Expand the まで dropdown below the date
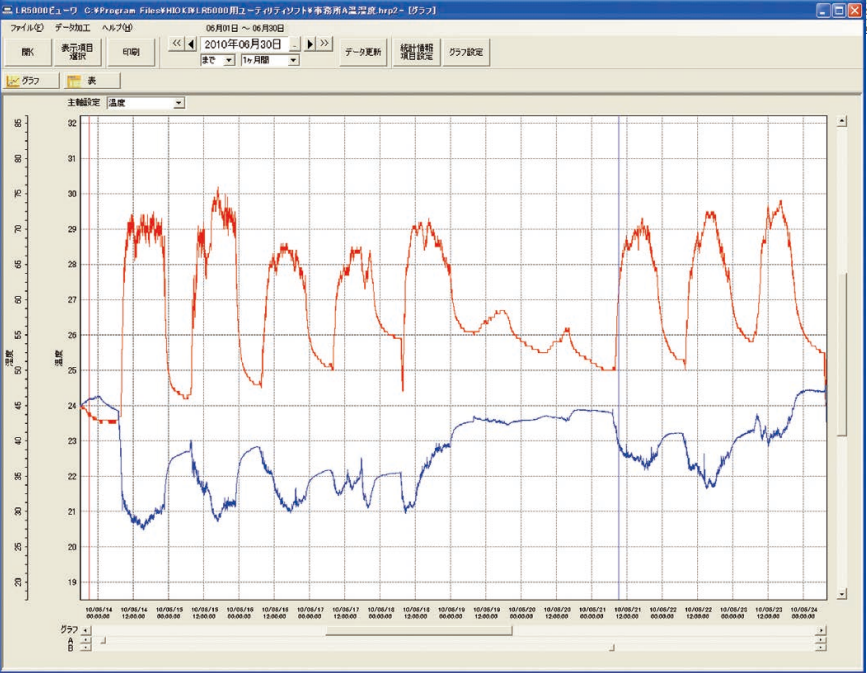This screenshot has height=673, width=867. 229,60
